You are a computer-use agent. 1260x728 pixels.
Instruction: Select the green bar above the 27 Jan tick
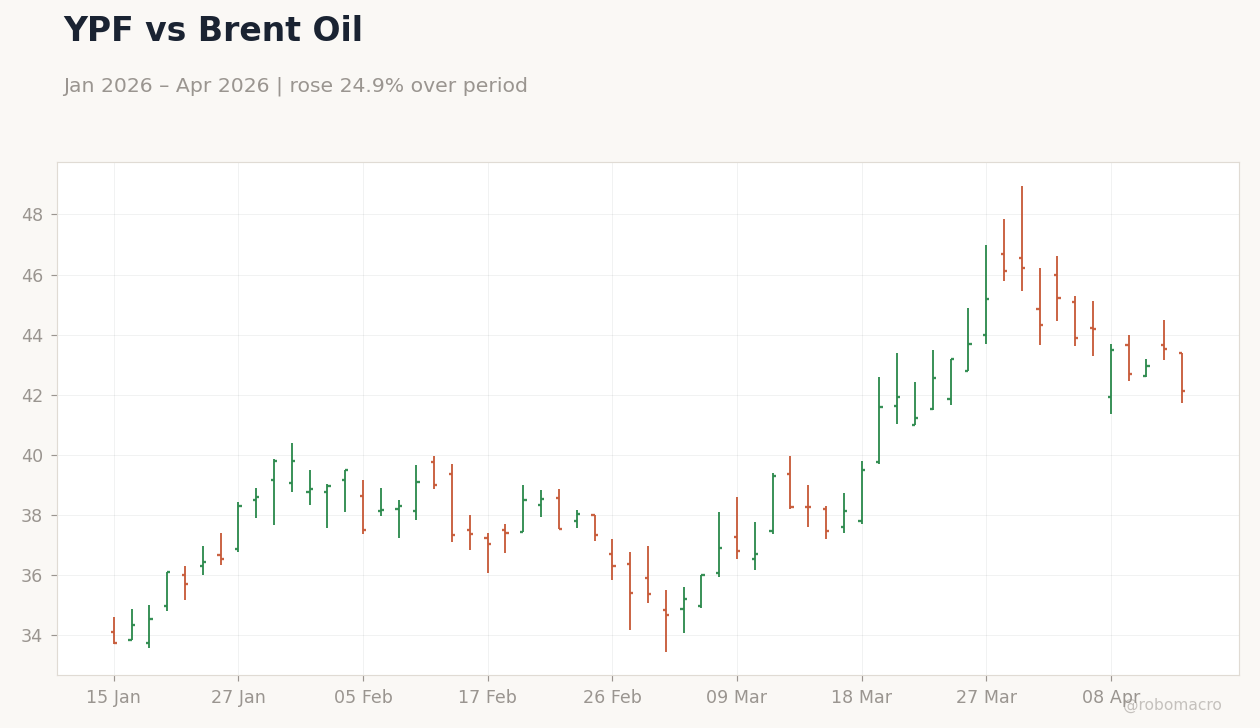click(x=238, y=527)
